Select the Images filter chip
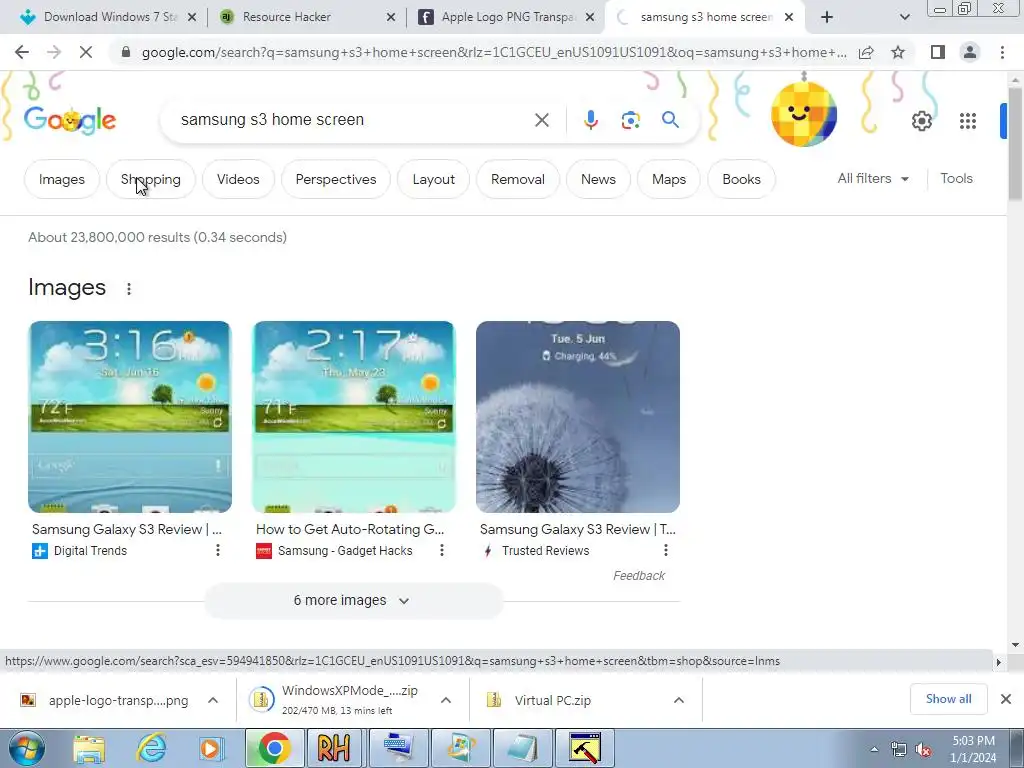1024x768 pixels. [x=62, y=179]
